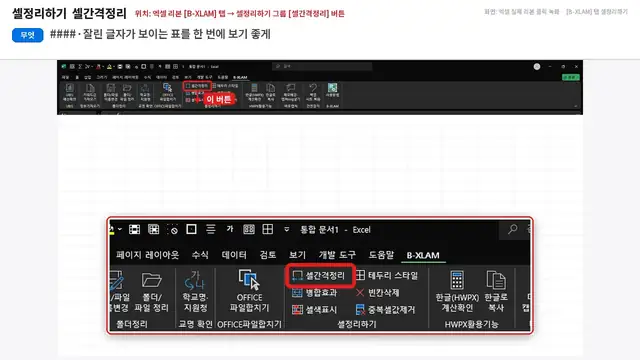Open the 데이터 tab in enlarged ribbon
Image resolution: width=640 pixels, height=360 pixels.
pyautogui.click(x=234, y=255)
